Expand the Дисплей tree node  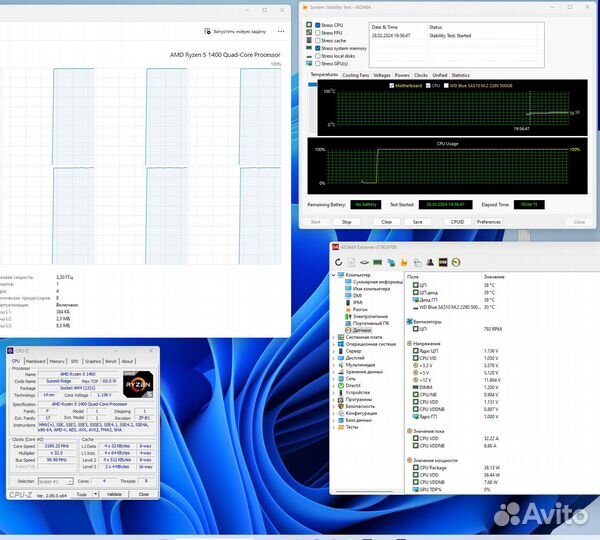click(333, 358)
